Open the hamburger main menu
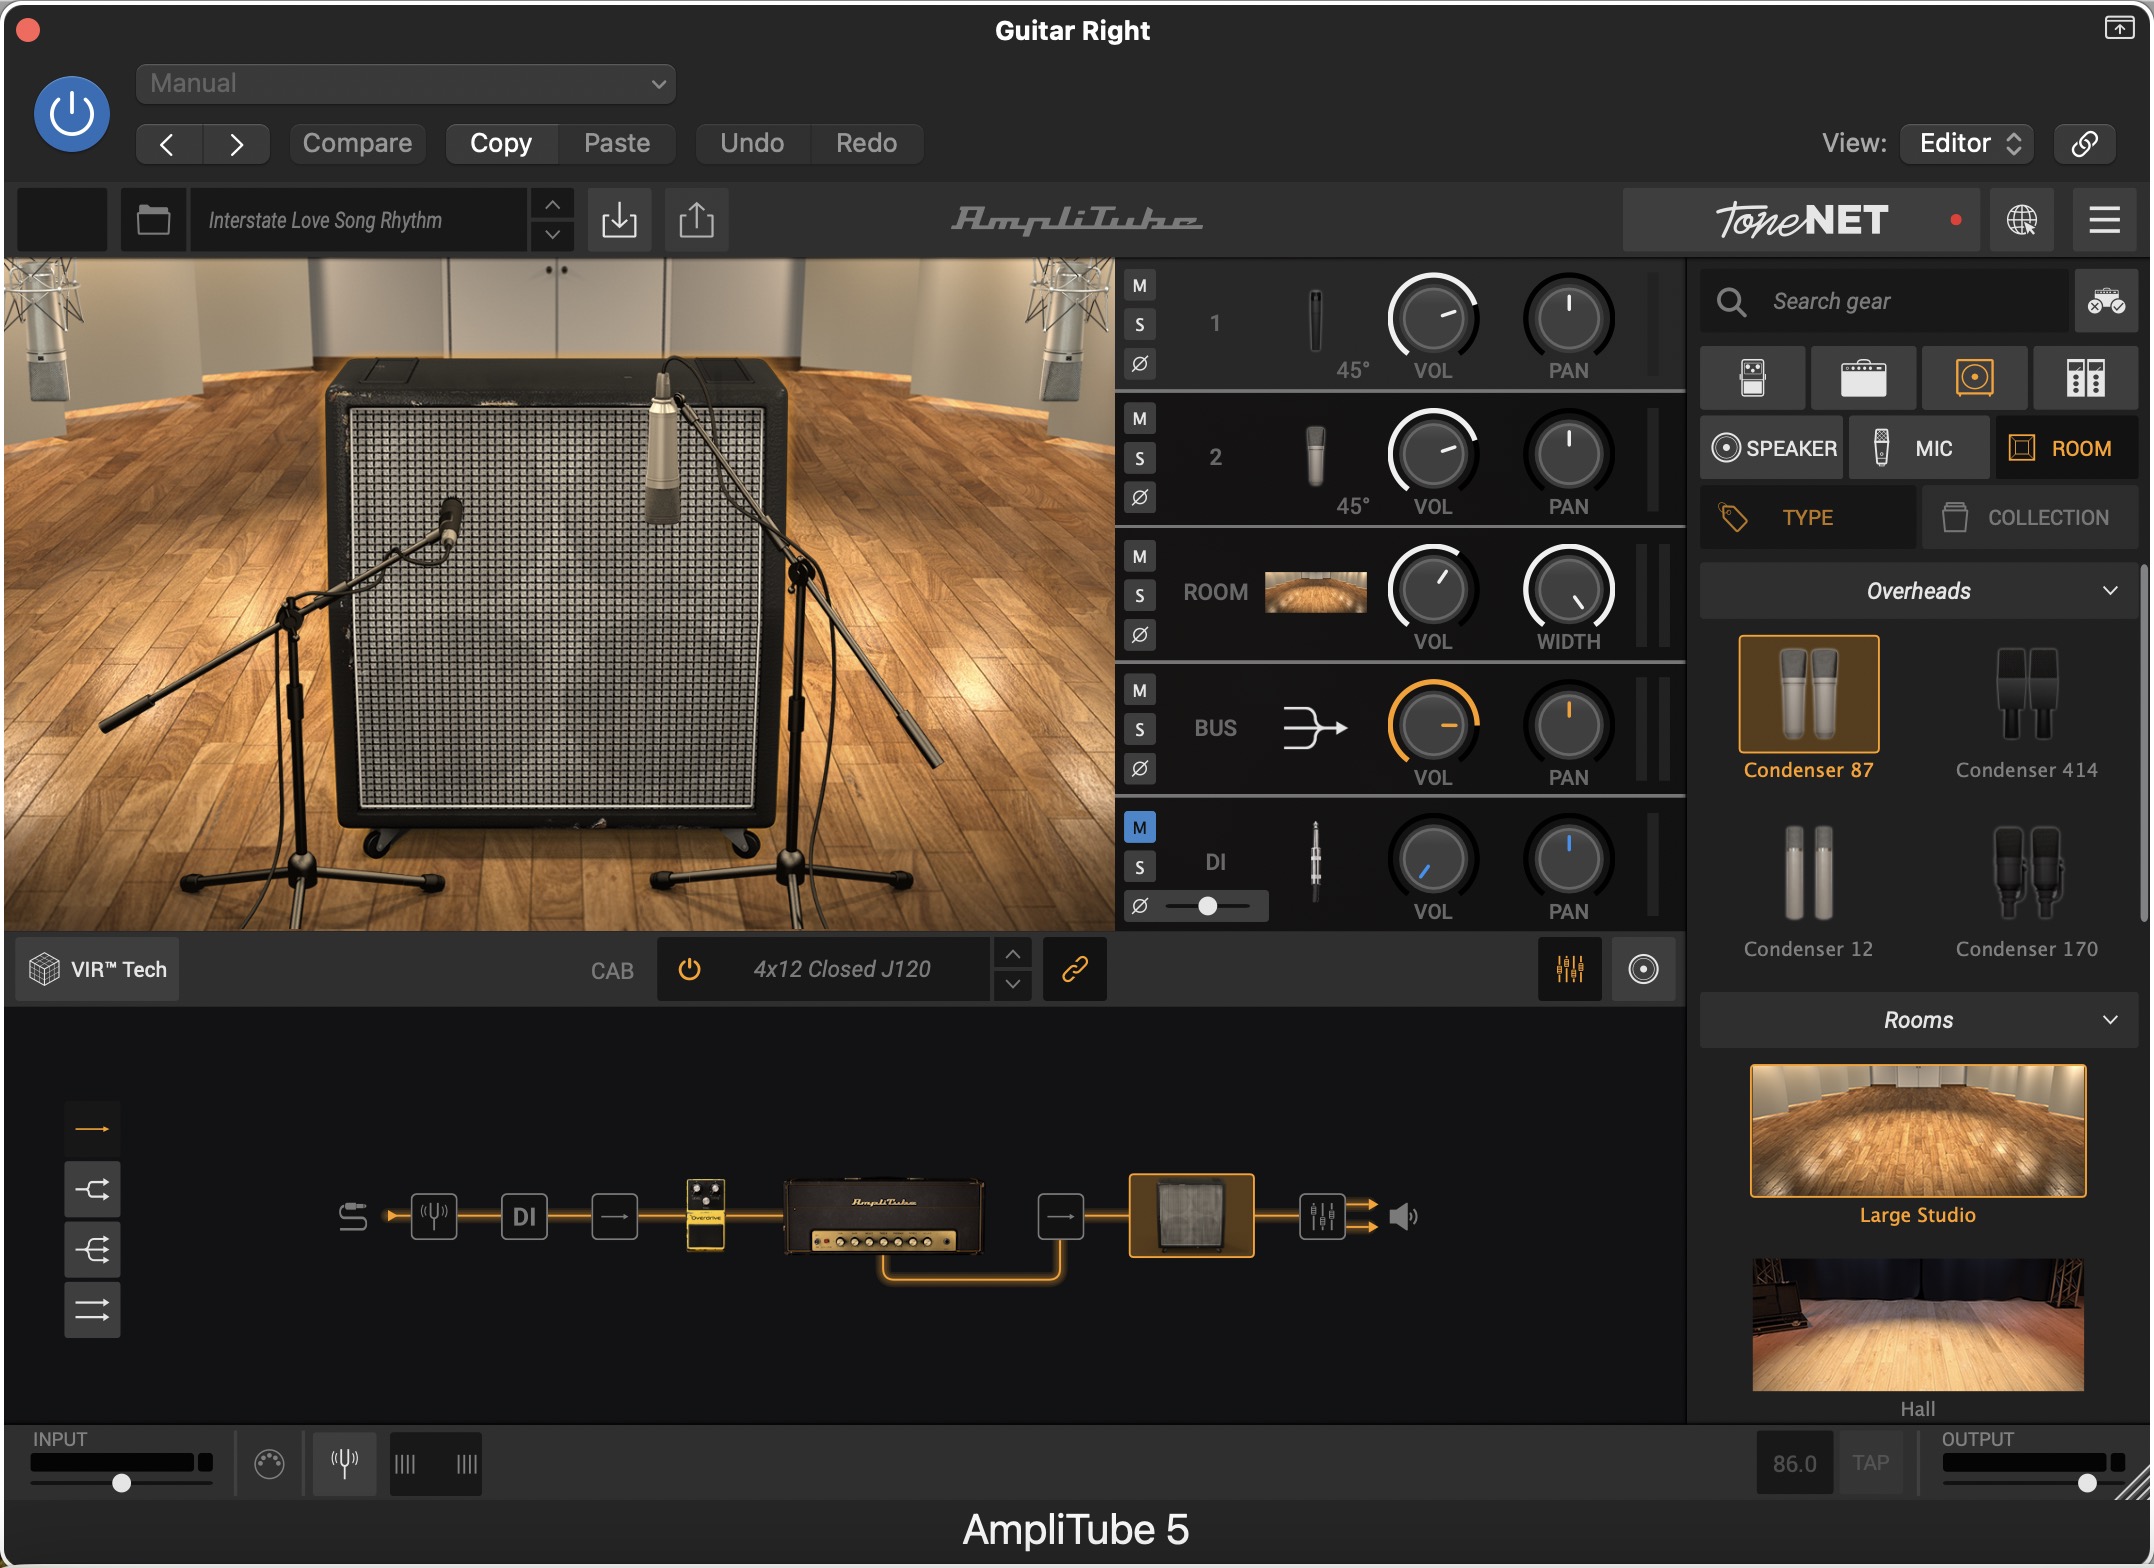 pyautogui.click(x=2104, y=219)
